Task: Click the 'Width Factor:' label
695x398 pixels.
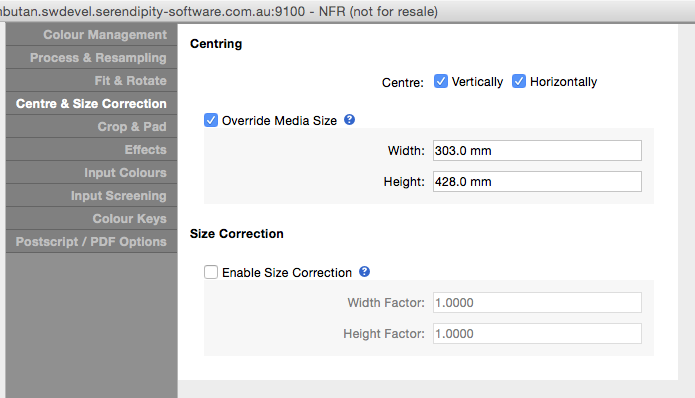Action: pos(386,303)
